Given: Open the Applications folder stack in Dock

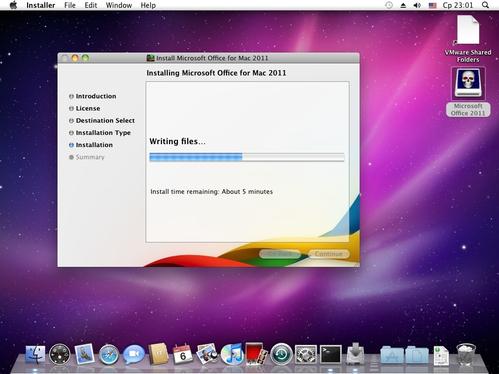Looking at the screenshot, I should click(392, 355).
